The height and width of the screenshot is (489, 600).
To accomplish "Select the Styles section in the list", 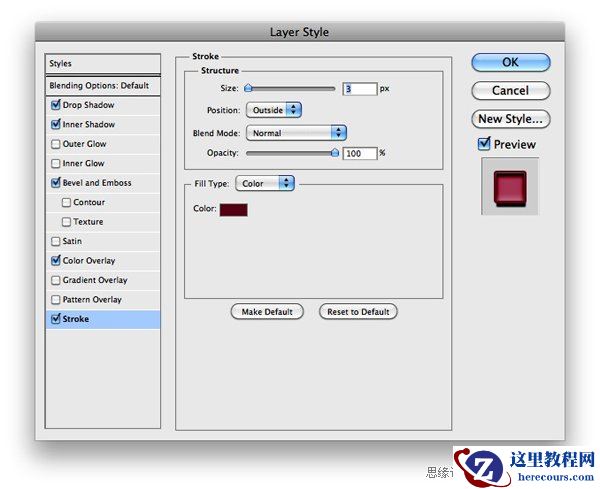I will pos(103,64).
